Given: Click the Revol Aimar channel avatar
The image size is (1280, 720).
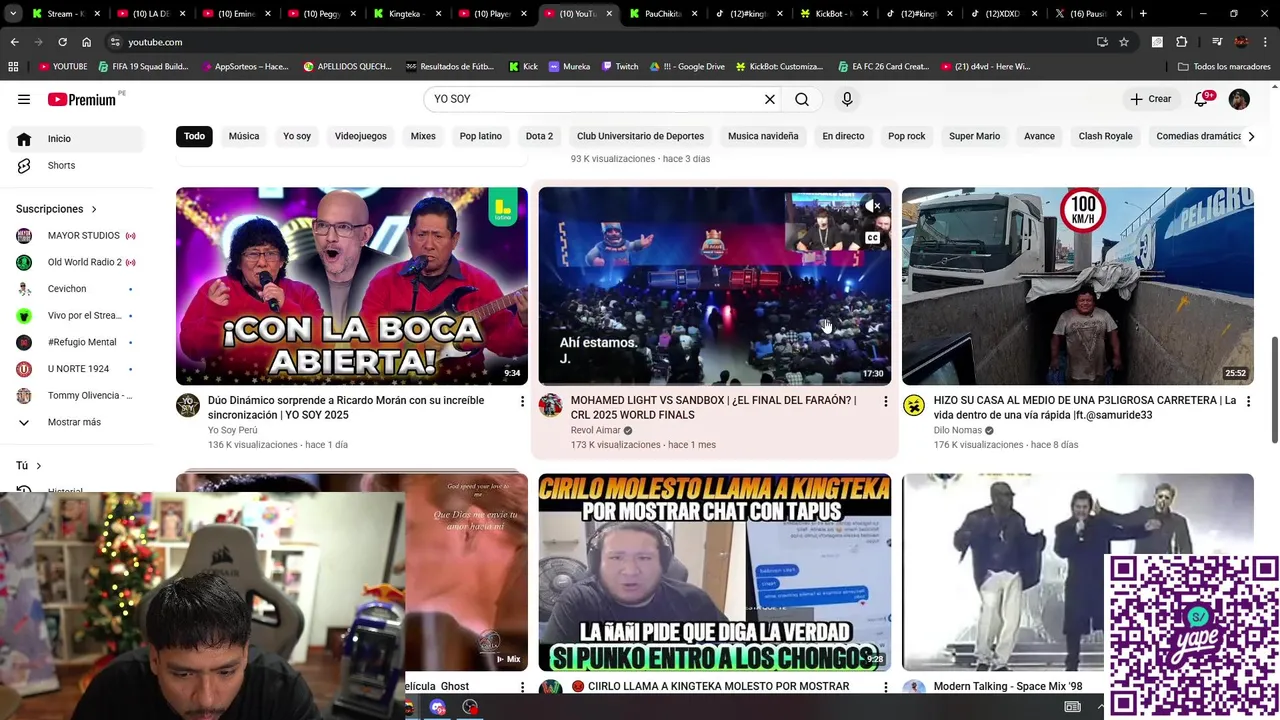Looking at the screenshot, I should [x=551, y=405].
